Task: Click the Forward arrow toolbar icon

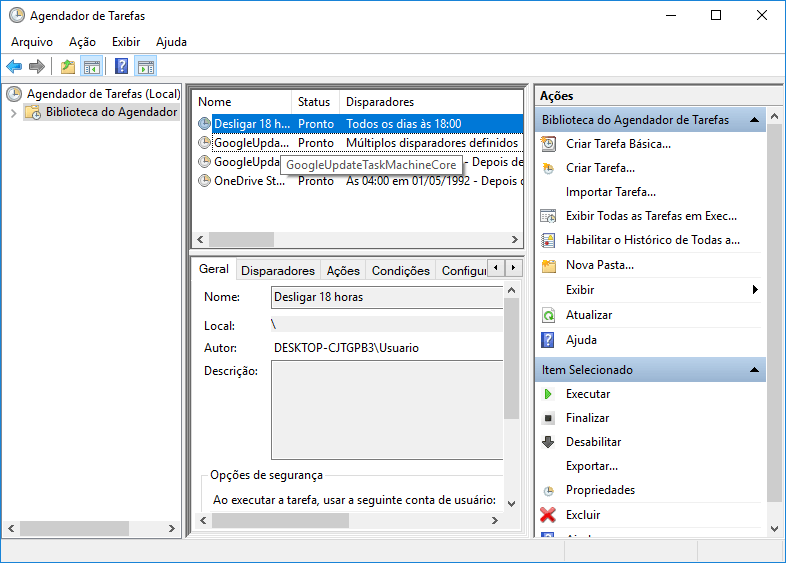Action: (x=37, y=66)
